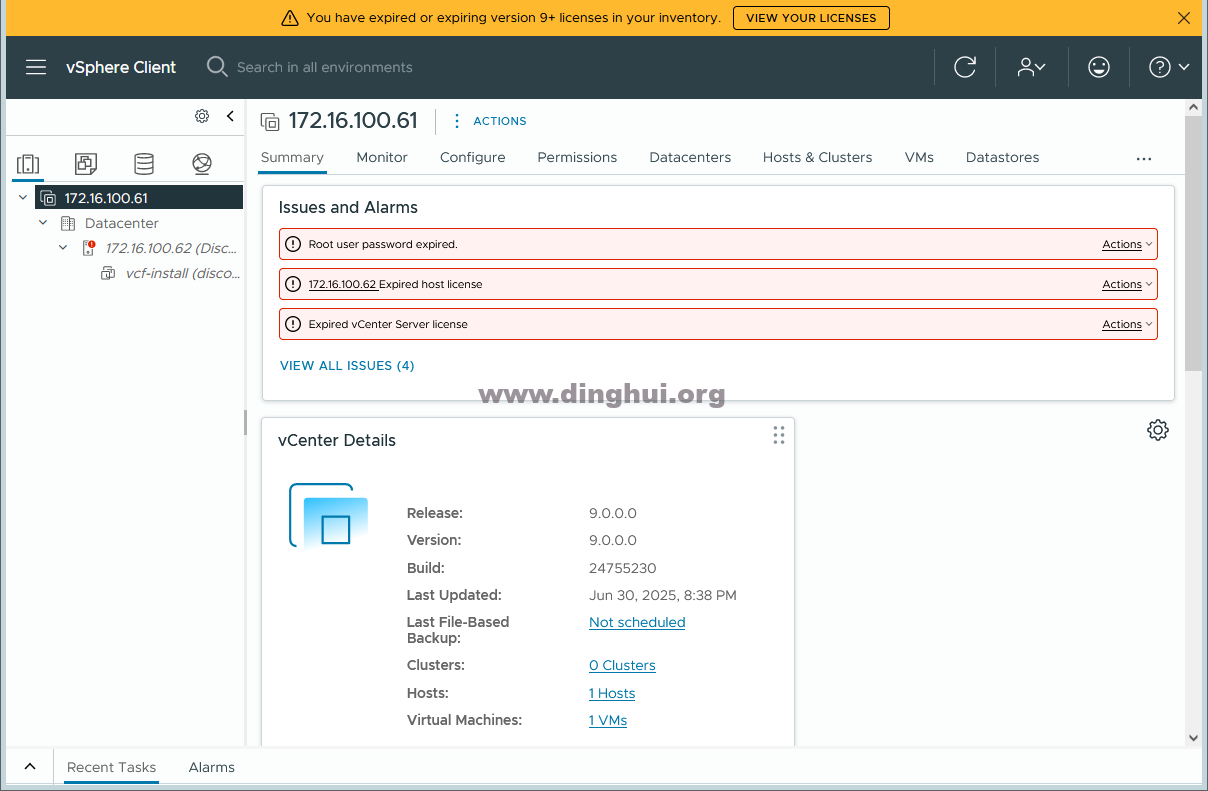The height and width of the screenshot is (791, 1208).
Task: Open the user account dropdown
Action: point(1030,67)
